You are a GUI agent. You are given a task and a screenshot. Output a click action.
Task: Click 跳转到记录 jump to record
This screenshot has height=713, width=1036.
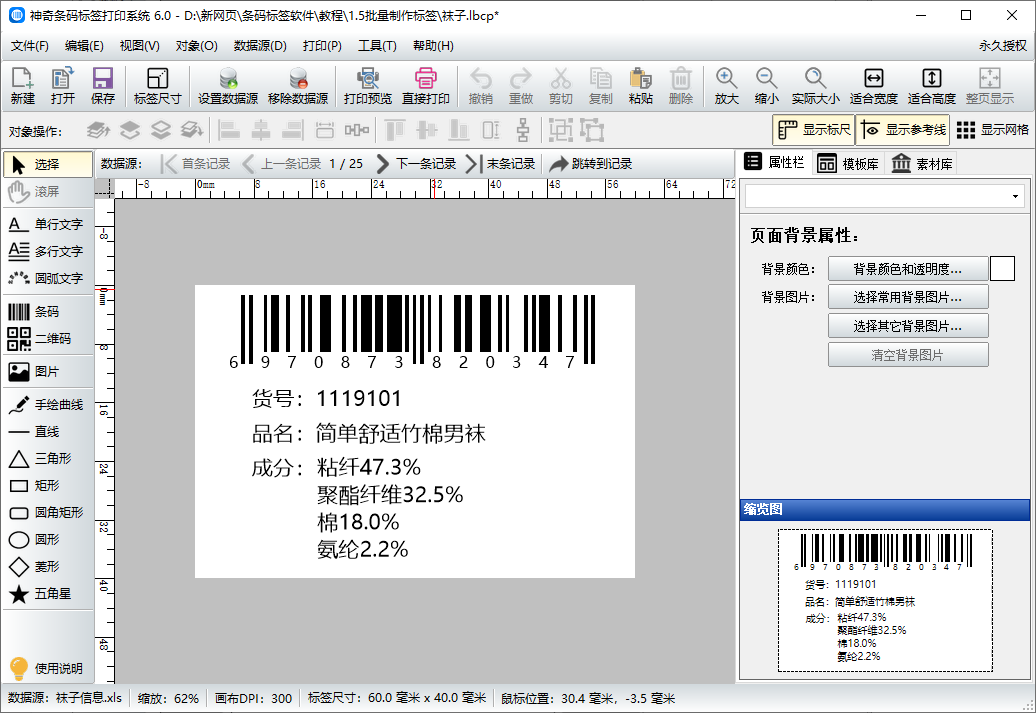pyautogui.click(x=591, y=164)
